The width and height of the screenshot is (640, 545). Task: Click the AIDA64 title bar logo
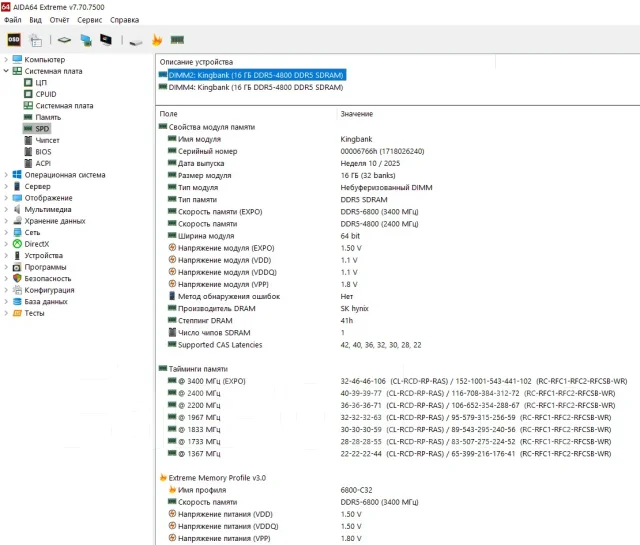pyautogui.click(x=6, y=7)
